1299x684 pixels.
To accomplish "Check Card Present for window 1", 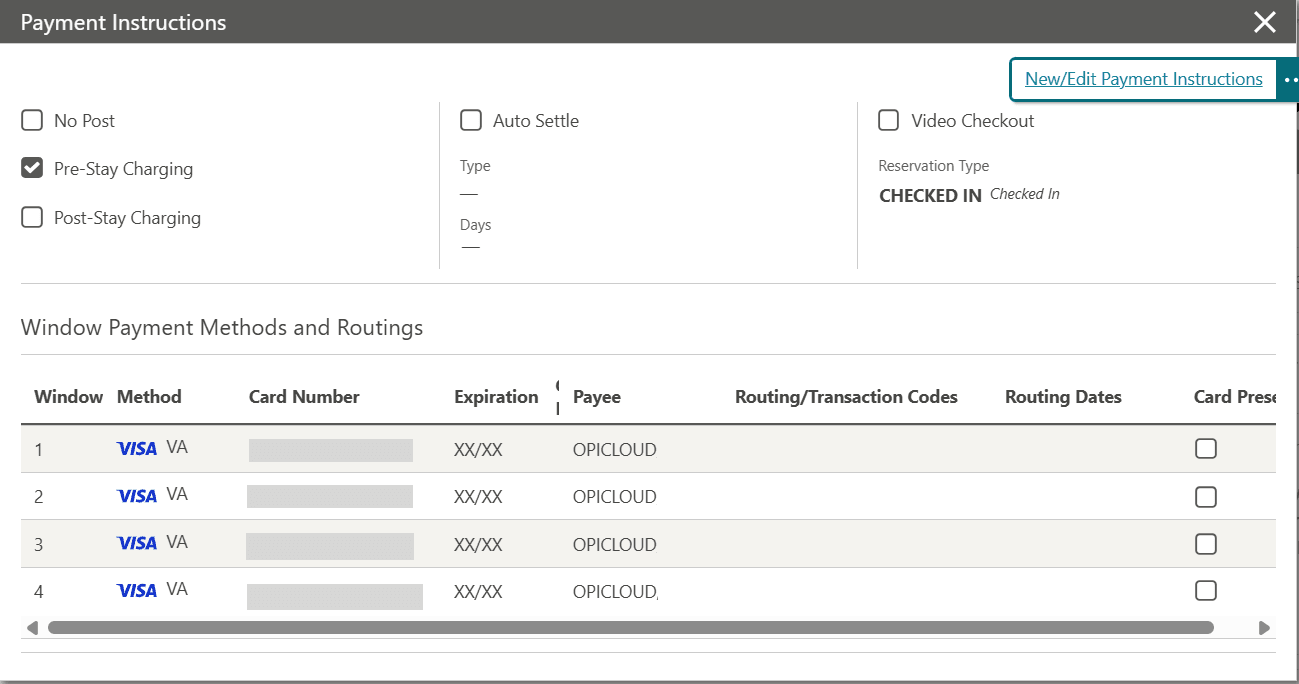I will pyautogui.click(x=1206, y=449).
